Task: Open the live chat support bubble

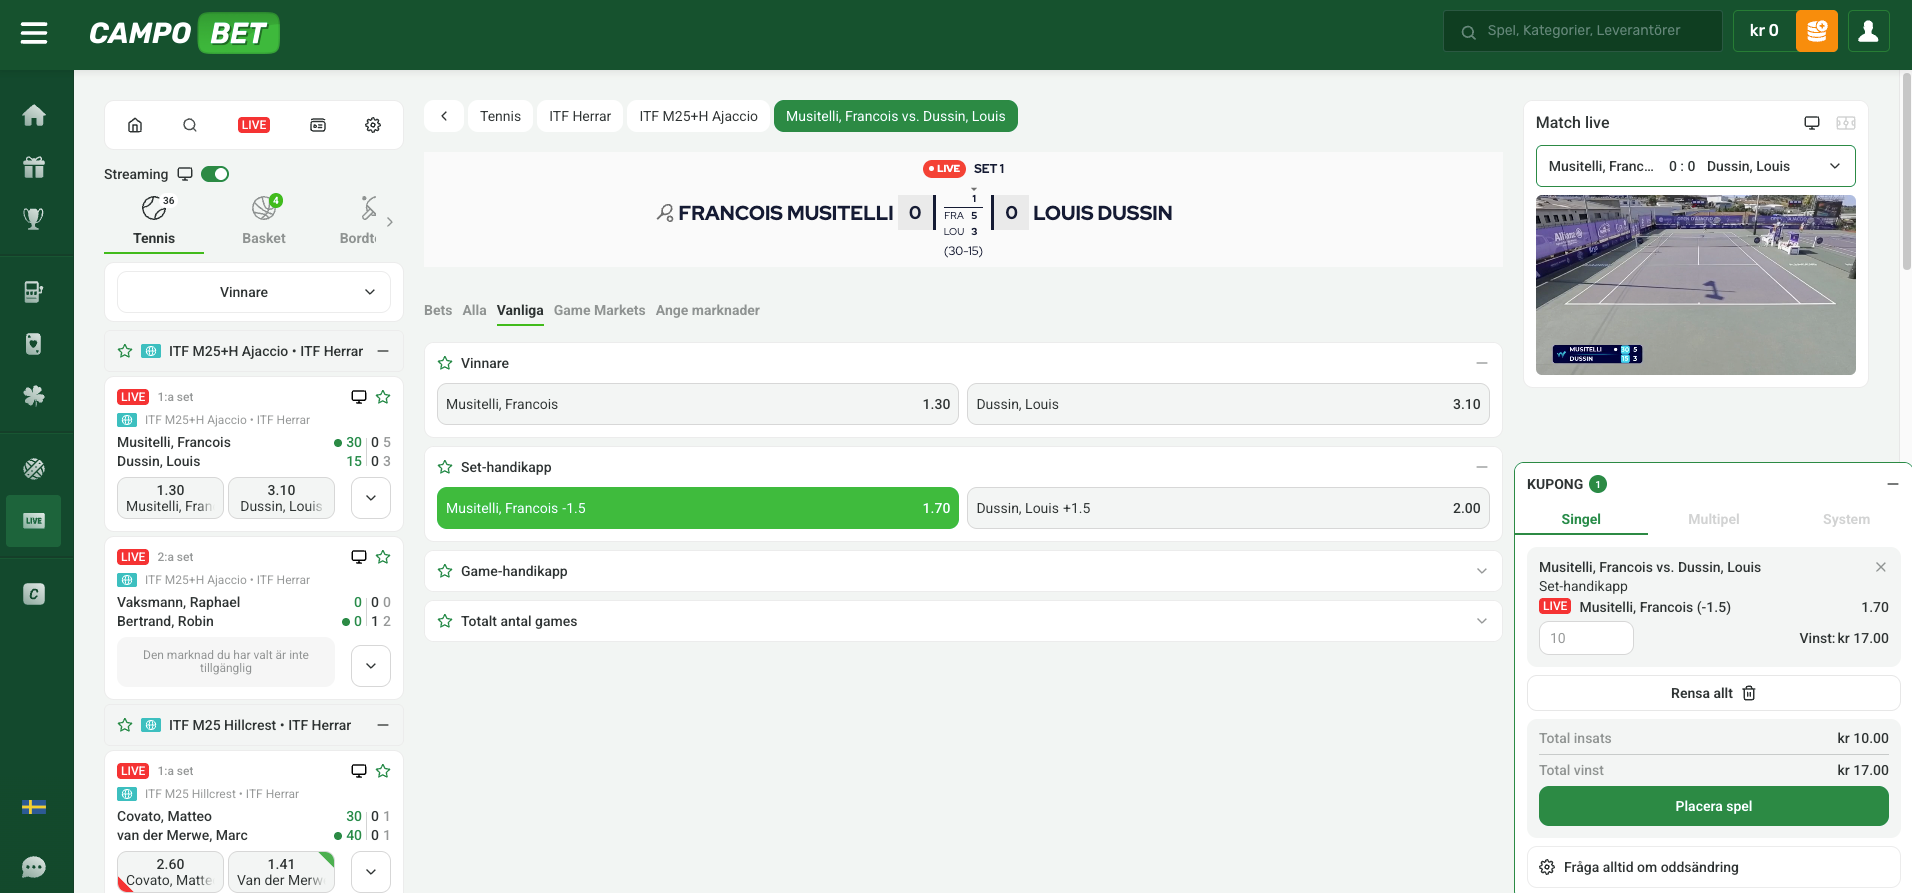Action: click(x=34, y=867)
